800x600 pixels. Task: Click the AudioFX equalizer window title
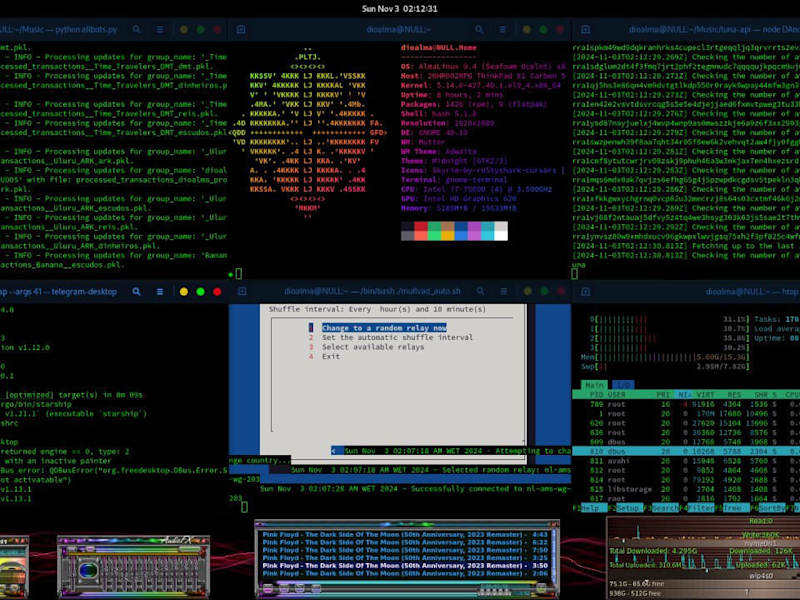[175, 540]
